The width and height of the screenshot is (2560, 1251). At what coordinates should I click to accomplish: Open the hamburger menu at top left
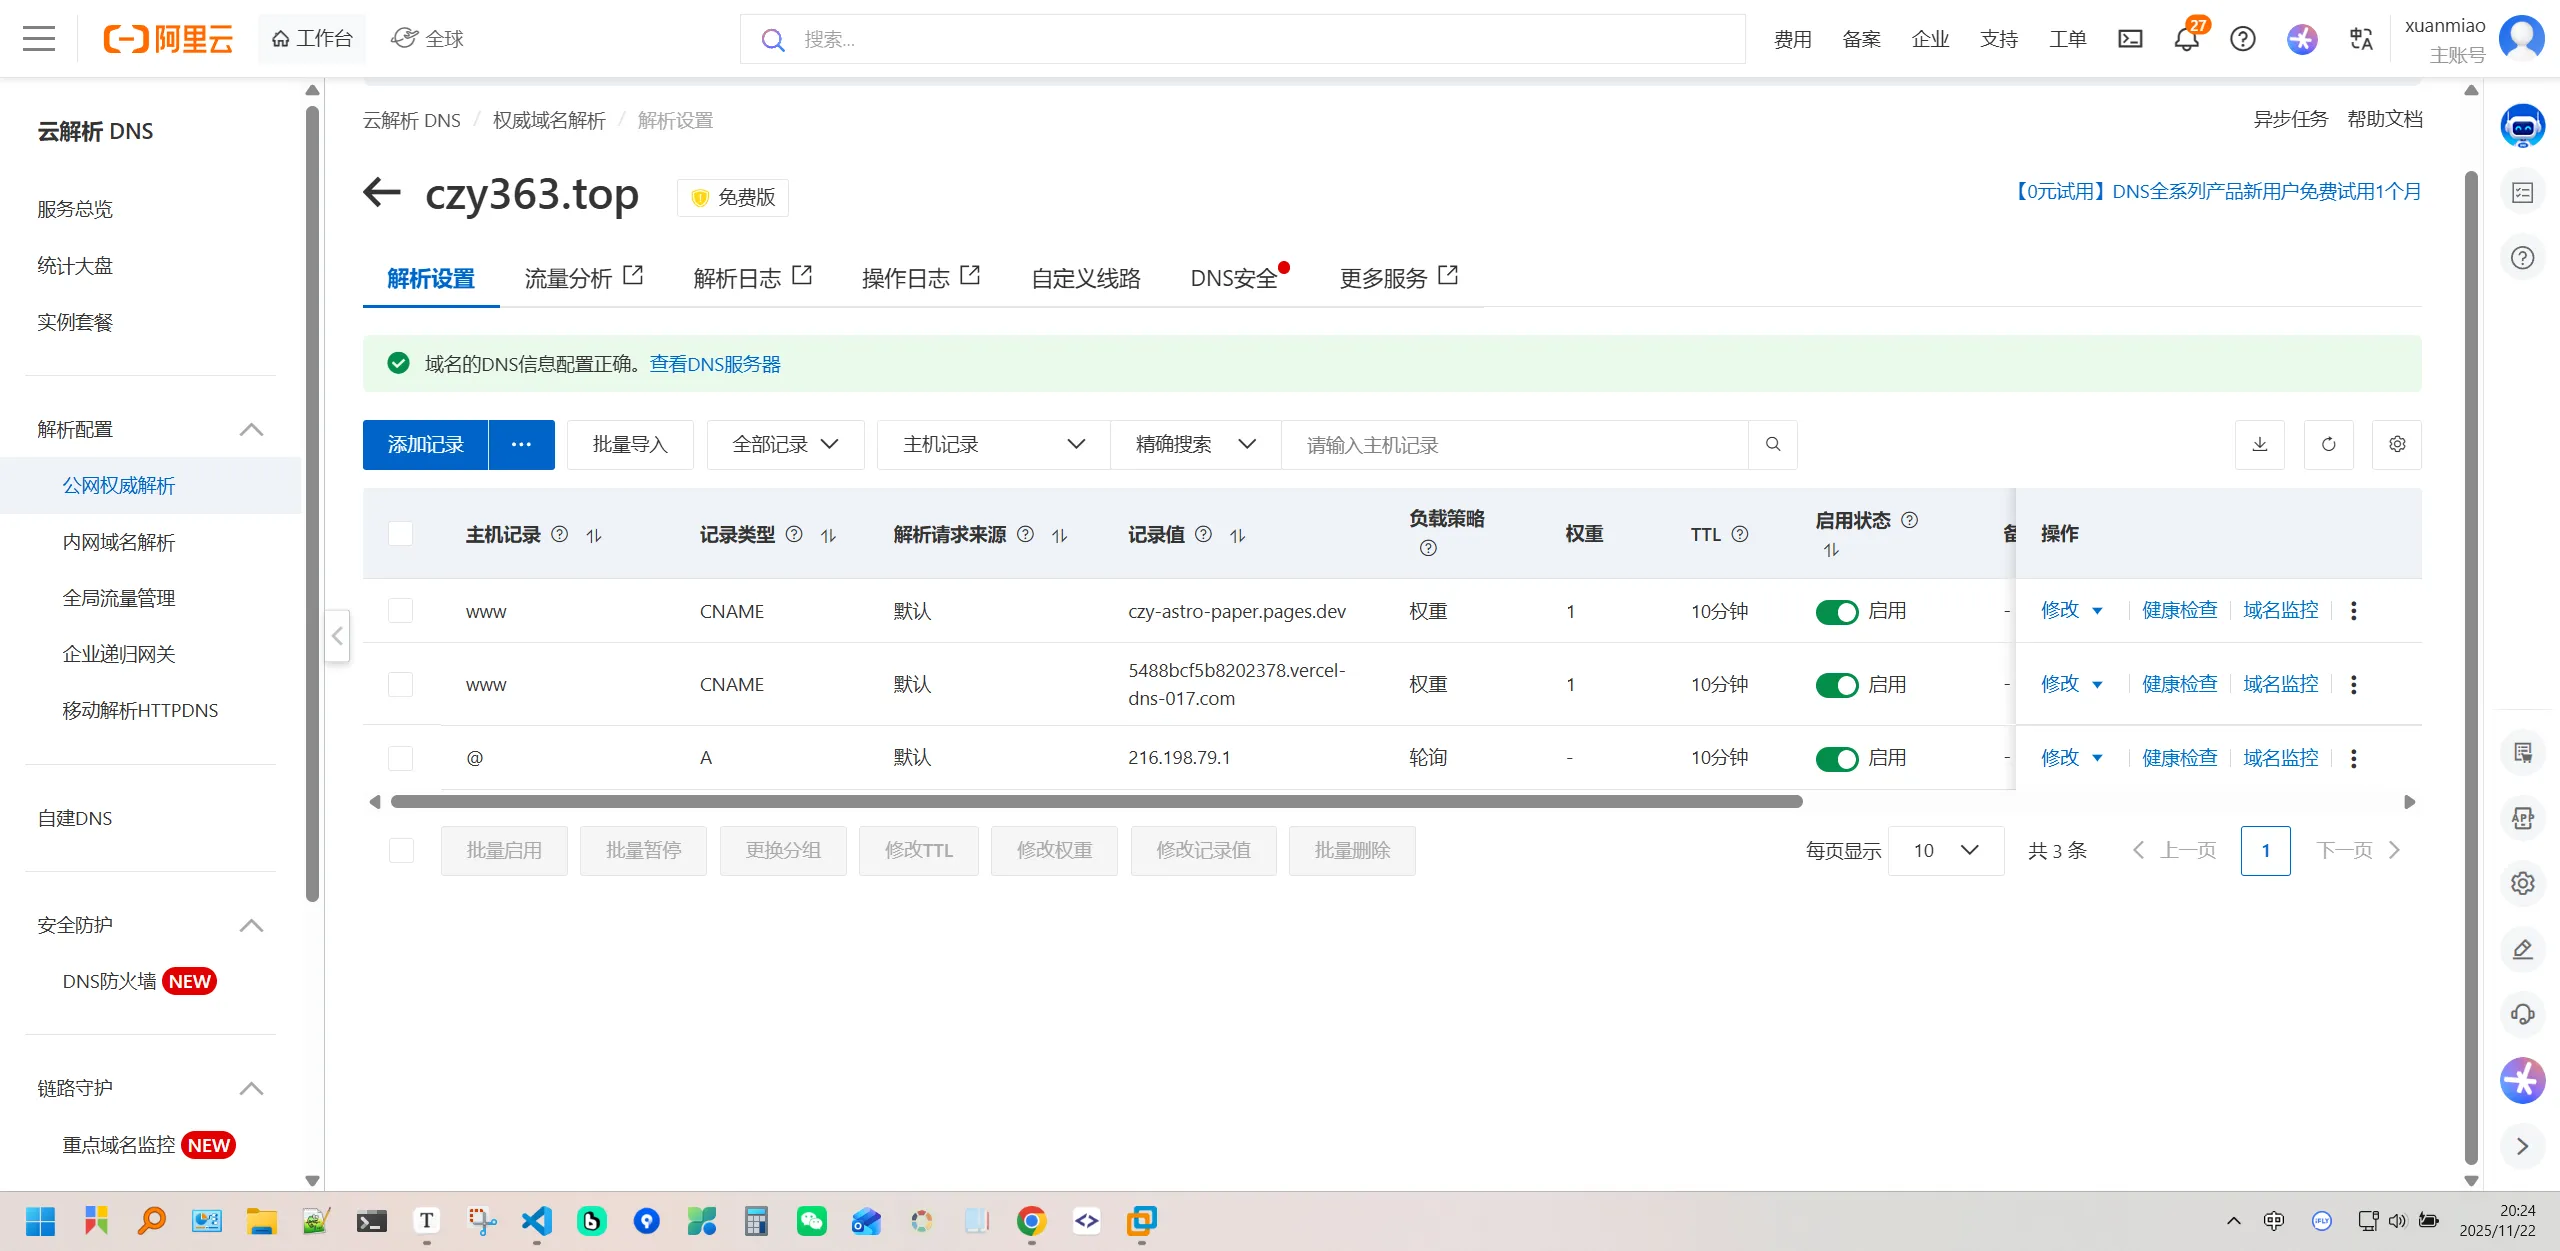click(39, 39)
